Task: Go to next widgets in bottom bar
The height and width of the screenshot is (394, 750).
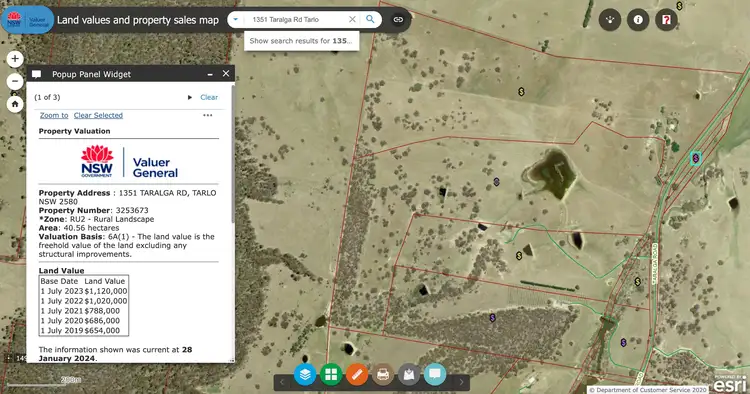Action: click(x=461, y=382)
